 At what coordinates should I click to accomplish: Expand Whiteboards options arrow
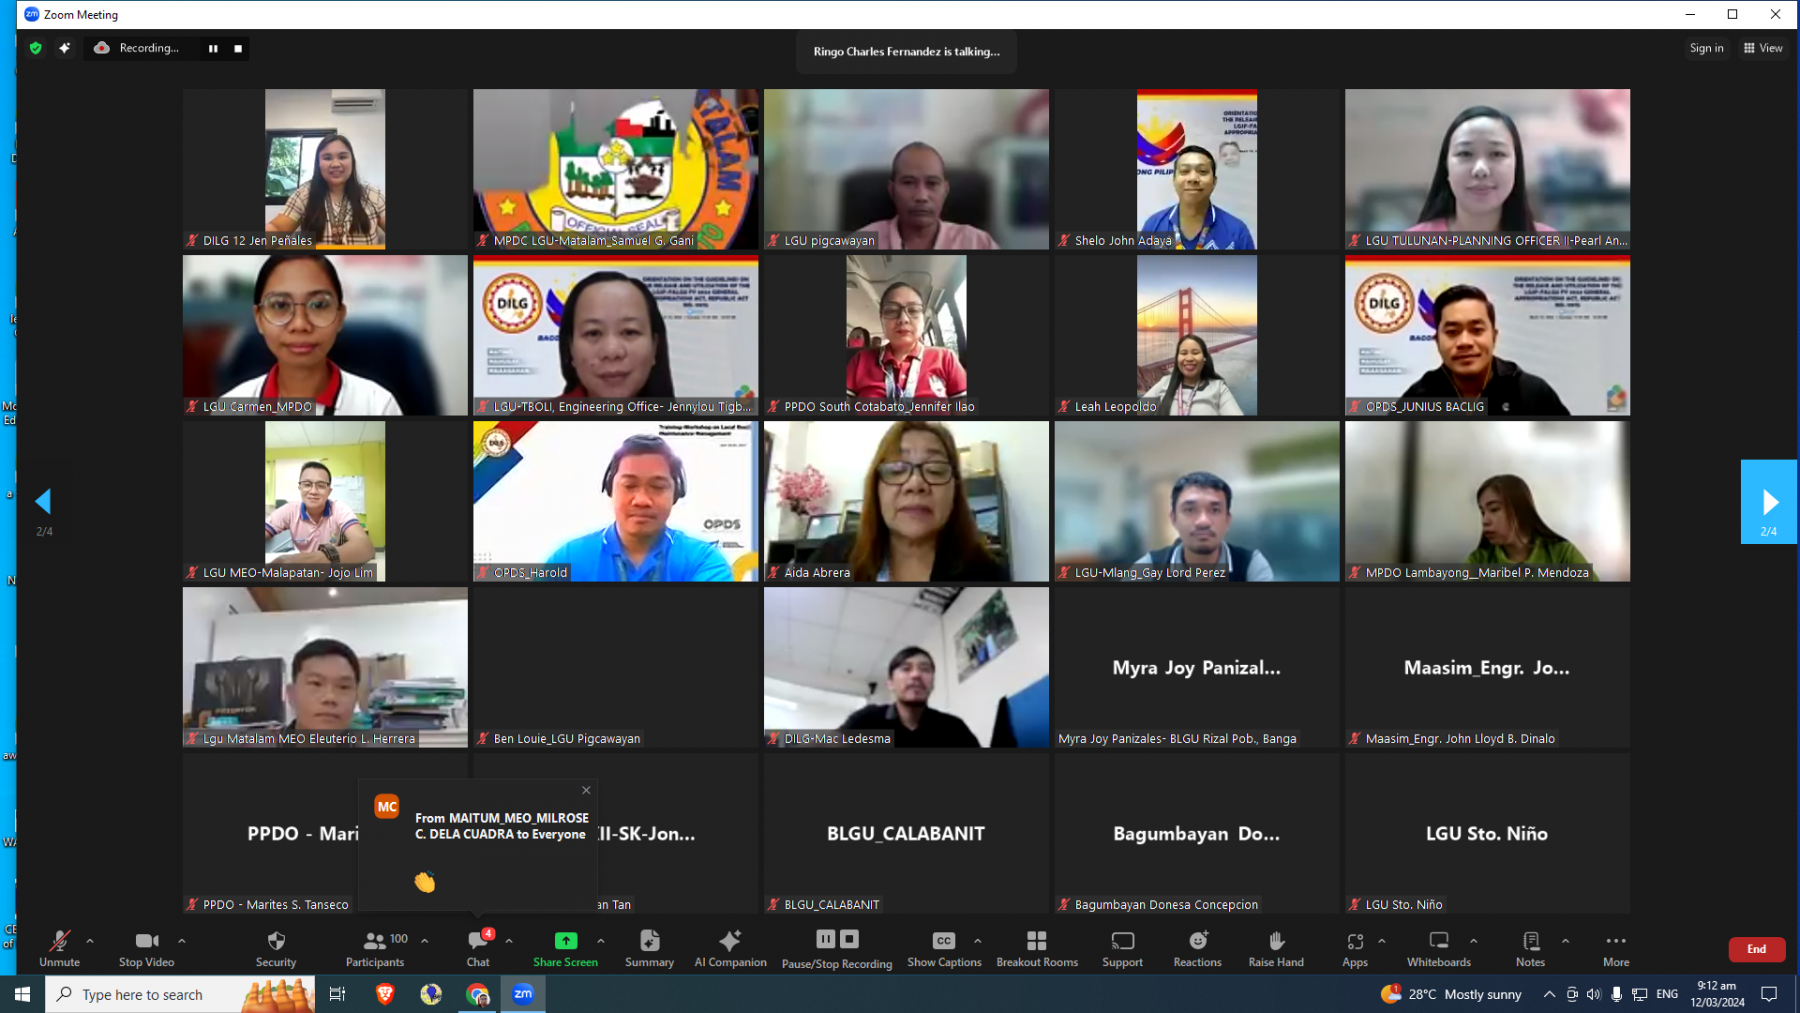click(1474, 941)
